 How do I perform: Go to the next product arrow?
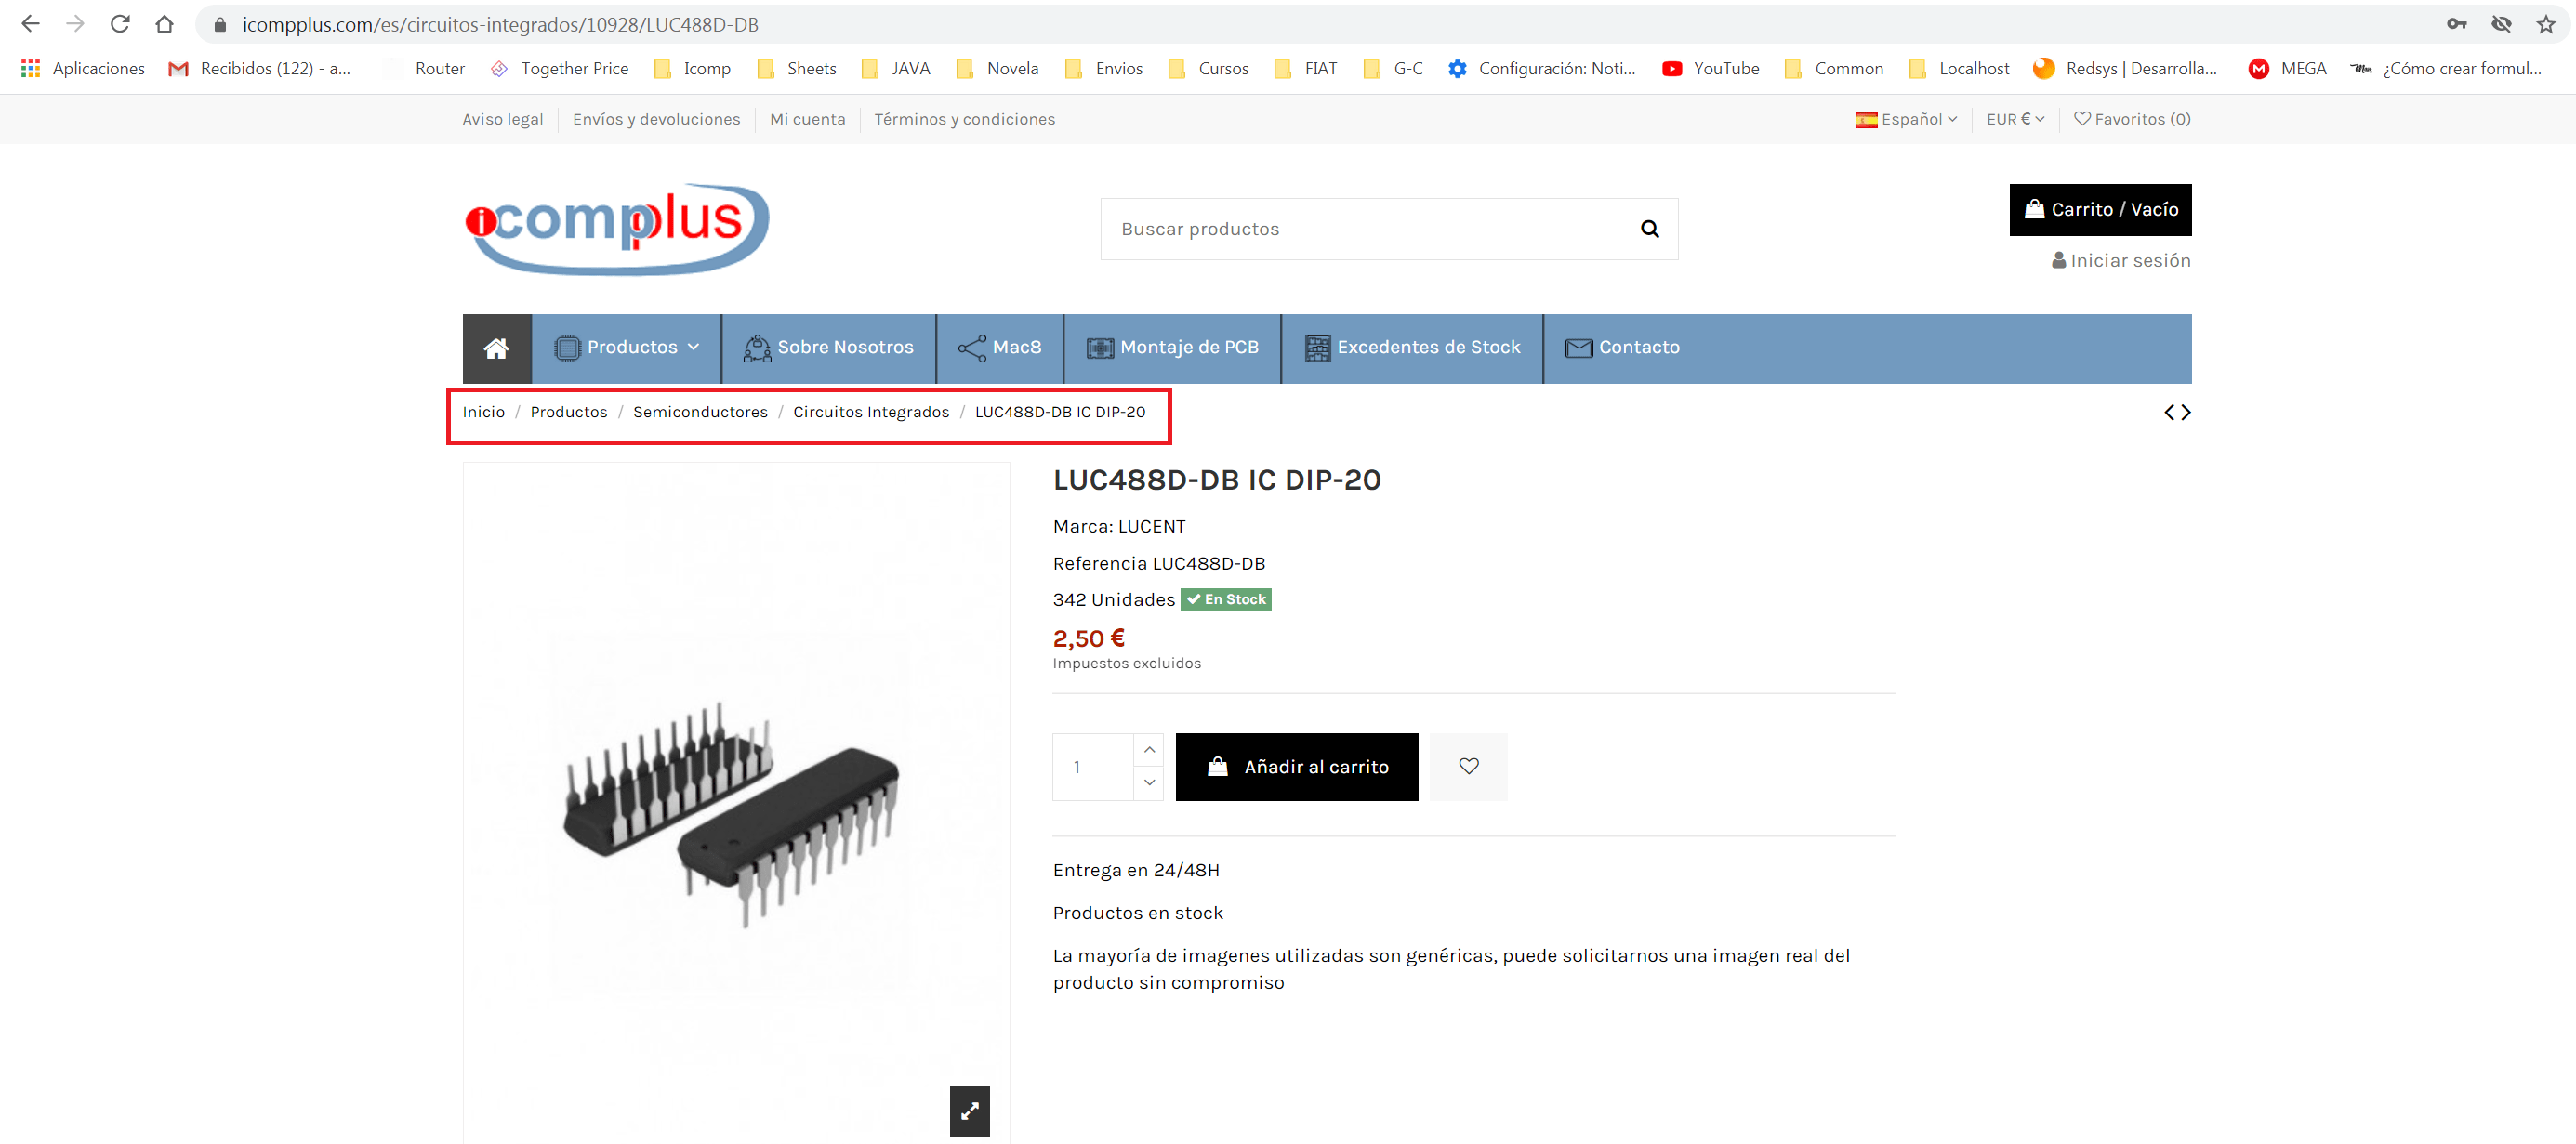coord(2186,412)
